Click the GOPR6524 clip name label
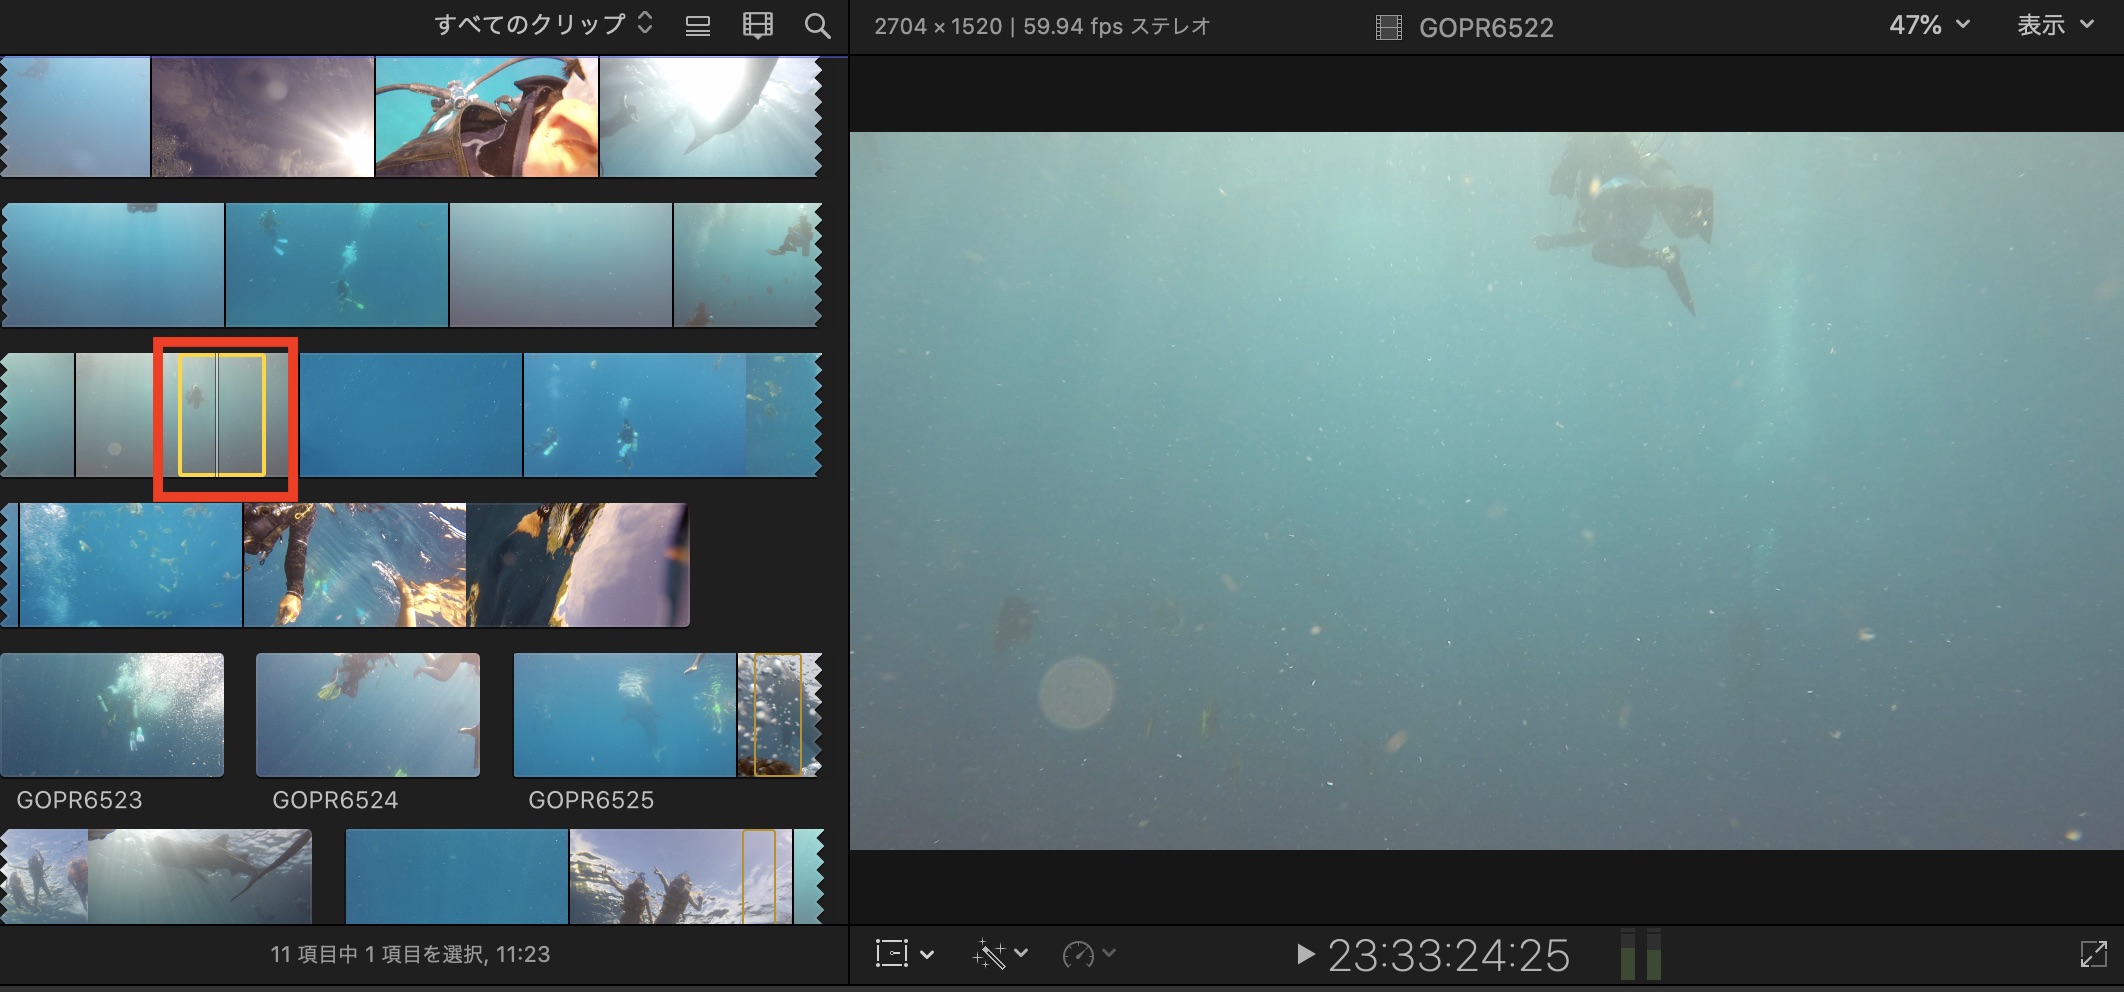2124x992 pixels. tap(335, 800)
